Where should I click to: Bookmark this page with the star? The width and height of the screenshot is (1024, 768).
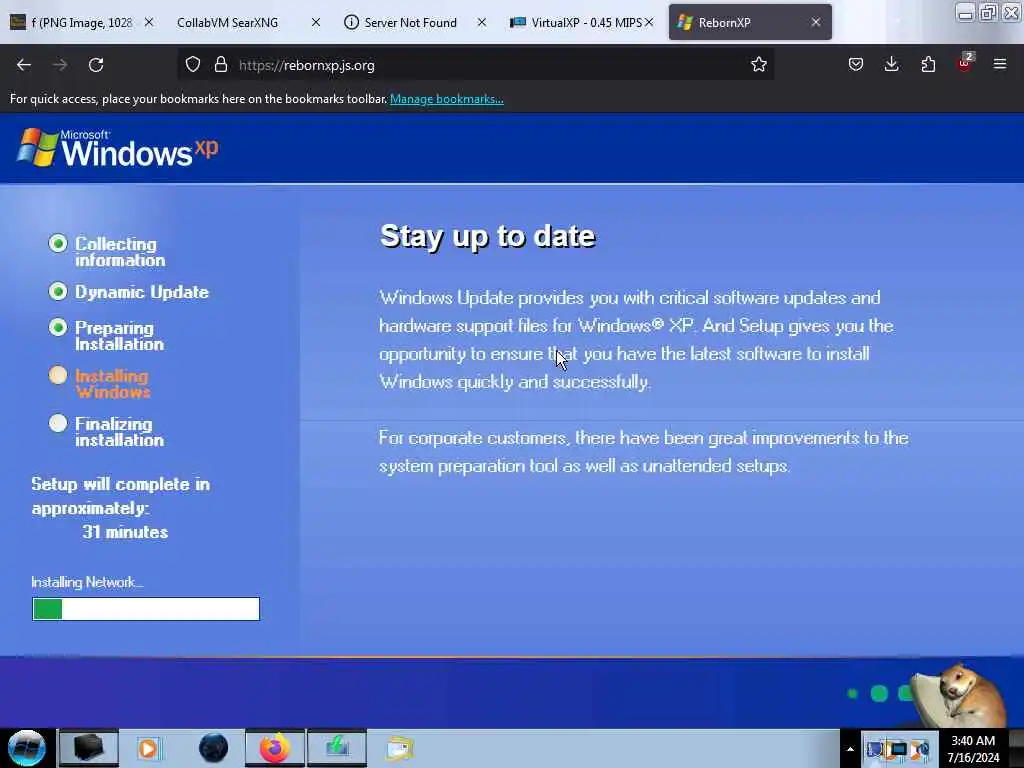(x=758, y=65)
